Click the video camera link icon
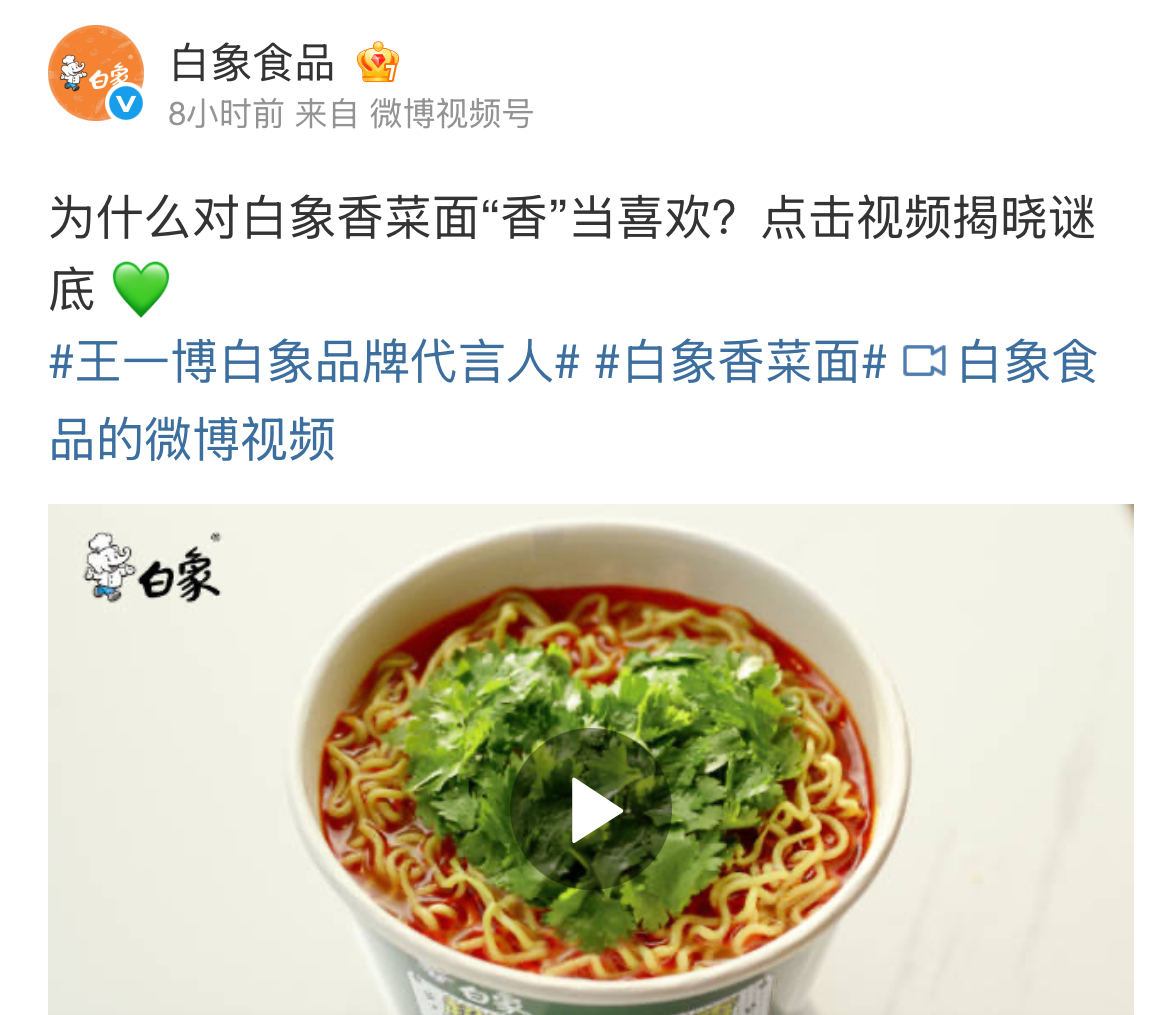The width and height of the screenshot is (1170, 1015). (924, 361)
